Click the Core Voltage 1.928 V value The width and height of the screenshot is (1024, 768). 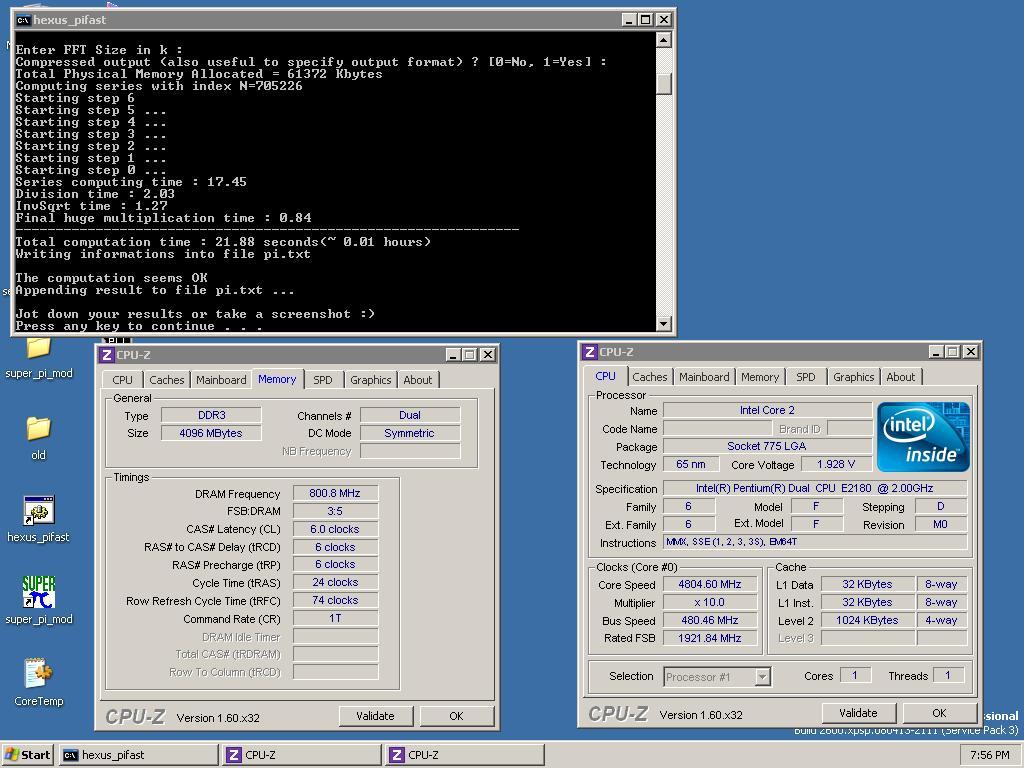pyautogui.click(x=837, y=464)
